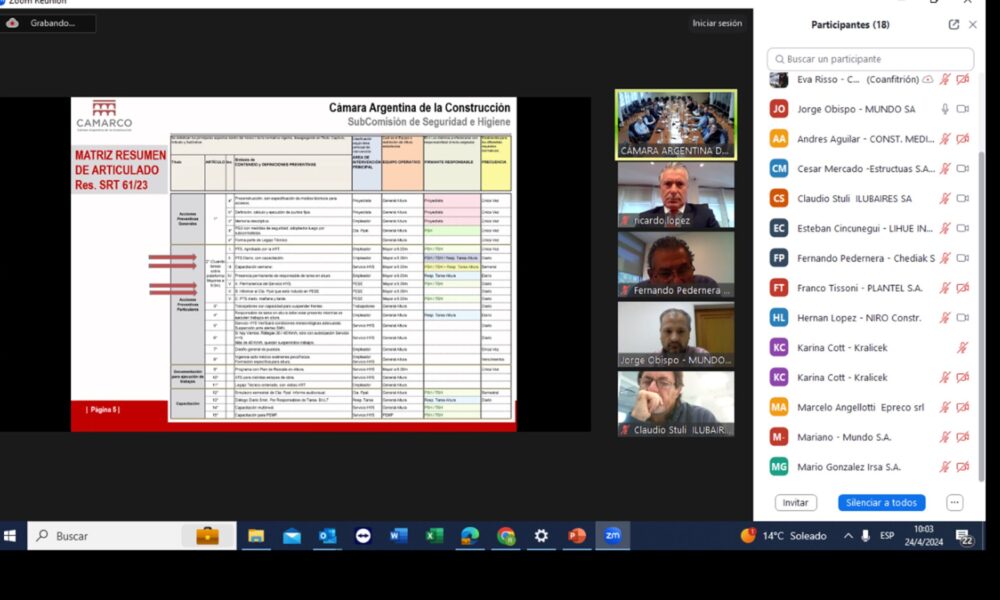Launch Outlook from the taskbar
This screenshot has width=1000, height=600.
tap(327, 536)
